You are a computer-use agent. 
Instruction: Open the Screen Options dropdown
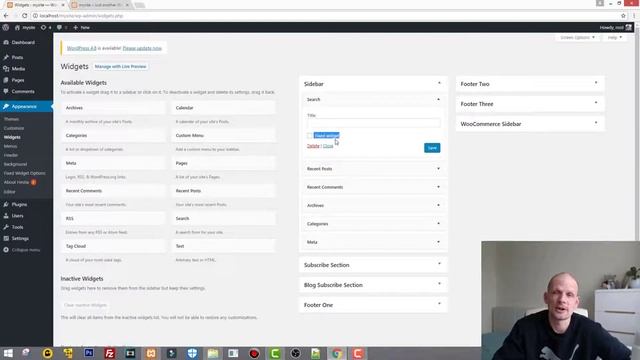click(x=577, y=38)
